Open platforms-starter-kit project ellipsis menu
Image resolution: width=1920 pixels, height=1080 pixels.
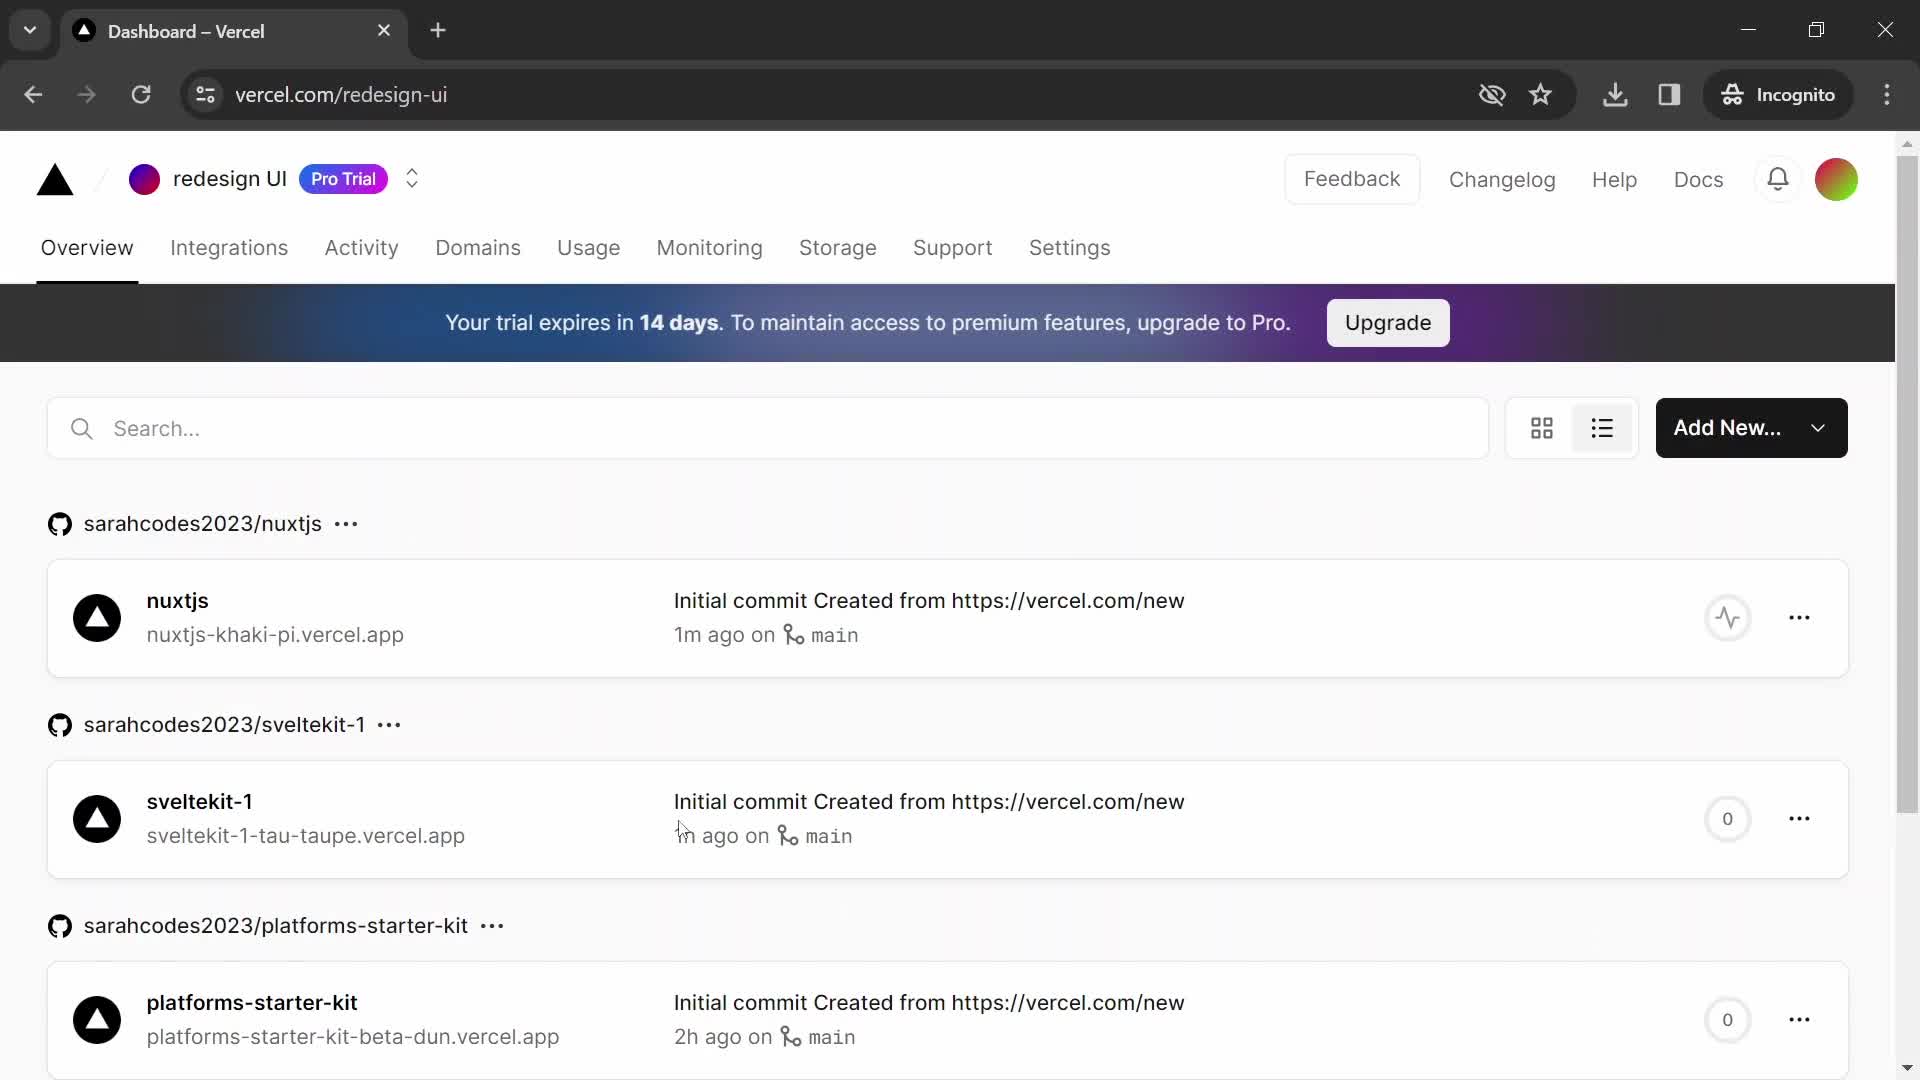click(1799, 1020)
